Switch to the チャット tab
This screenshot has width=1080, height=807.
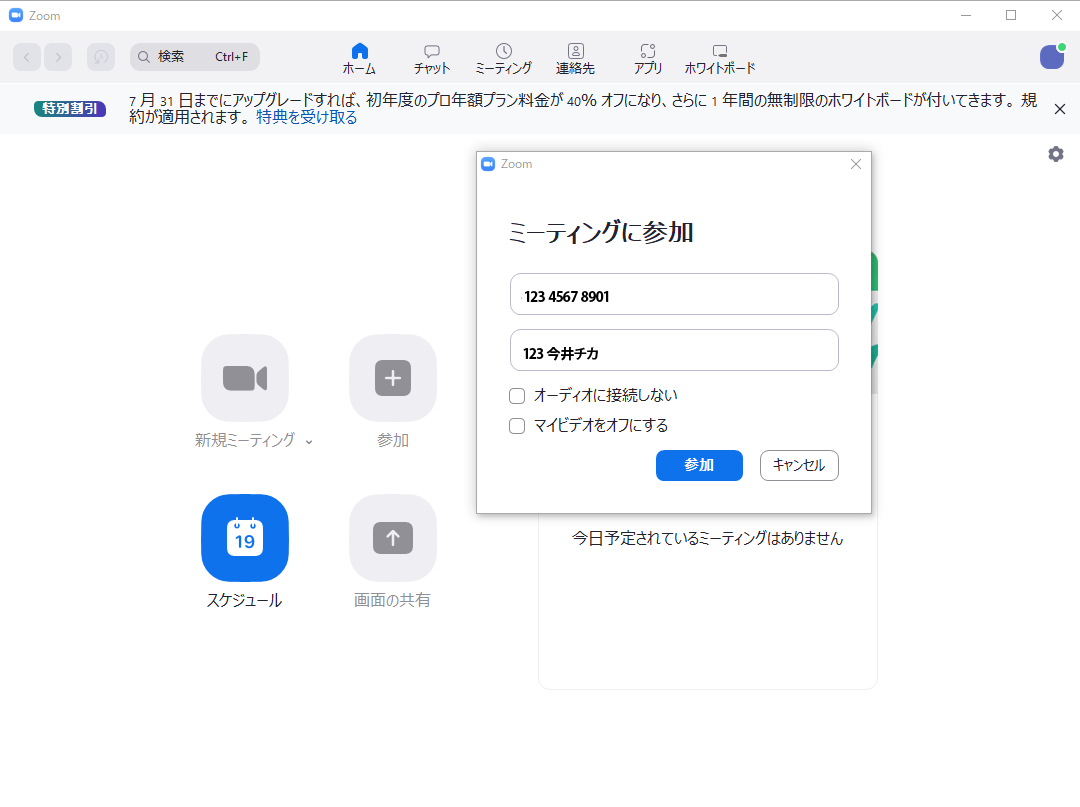pyautogui.click(x=432, y=59)
